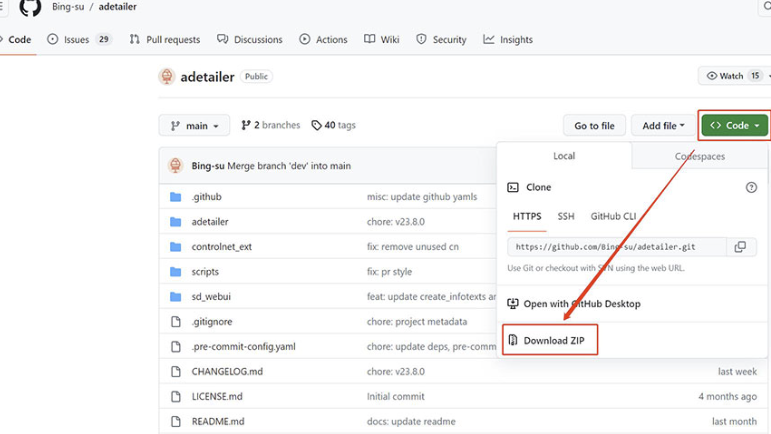
Task: Open commit 'fix: remove unused cn'
Action: coord(413,247)
